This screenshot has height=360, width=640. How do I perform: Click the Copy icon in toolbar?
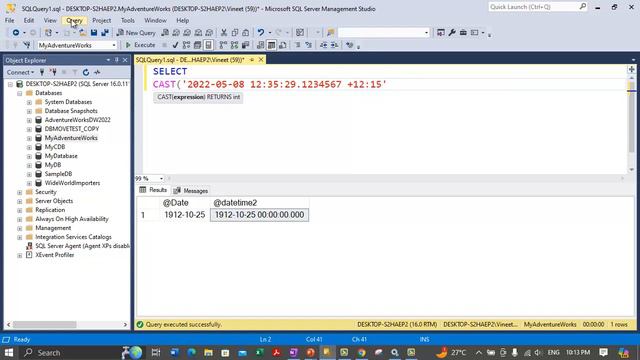click(x=235, y=33)
